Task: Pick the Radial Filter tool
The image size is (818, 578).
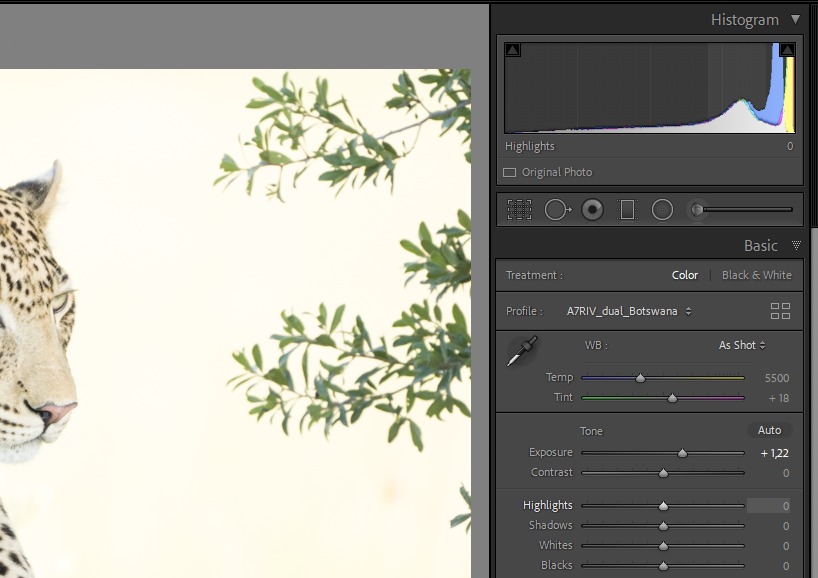Action: [662, 210]
